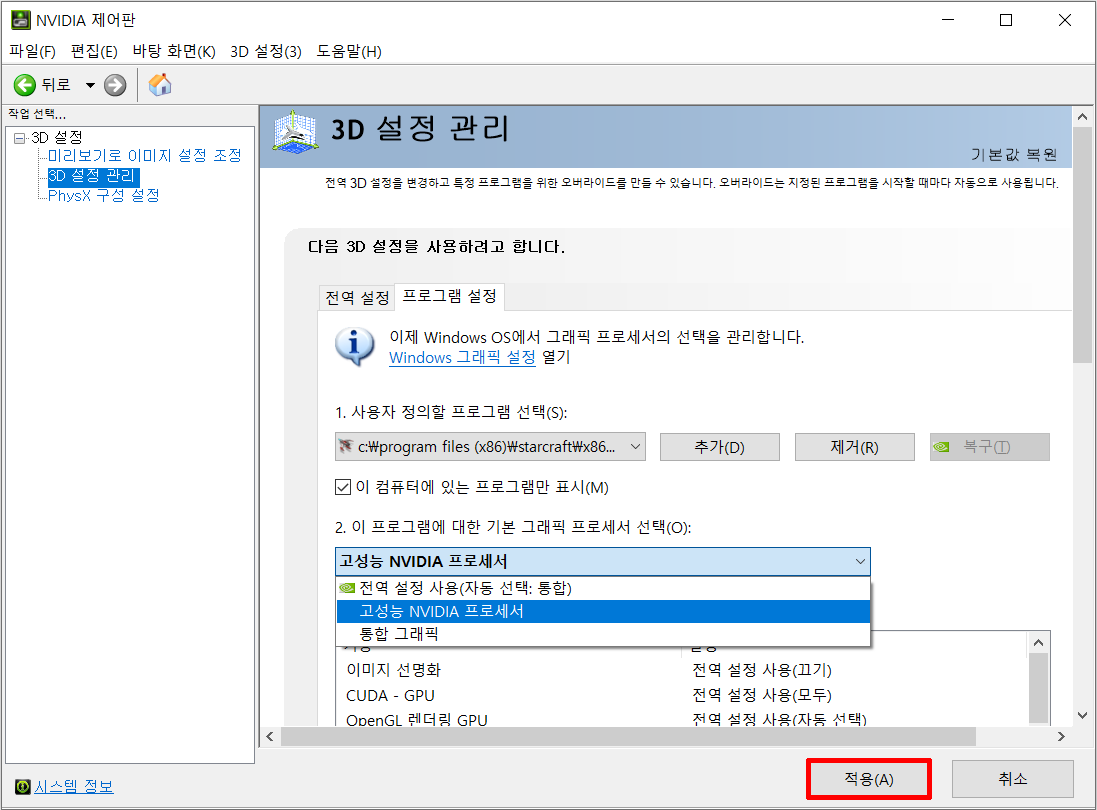Open the Back history dropdown arrow
1097x810 pixels.
tap(90, 85)
